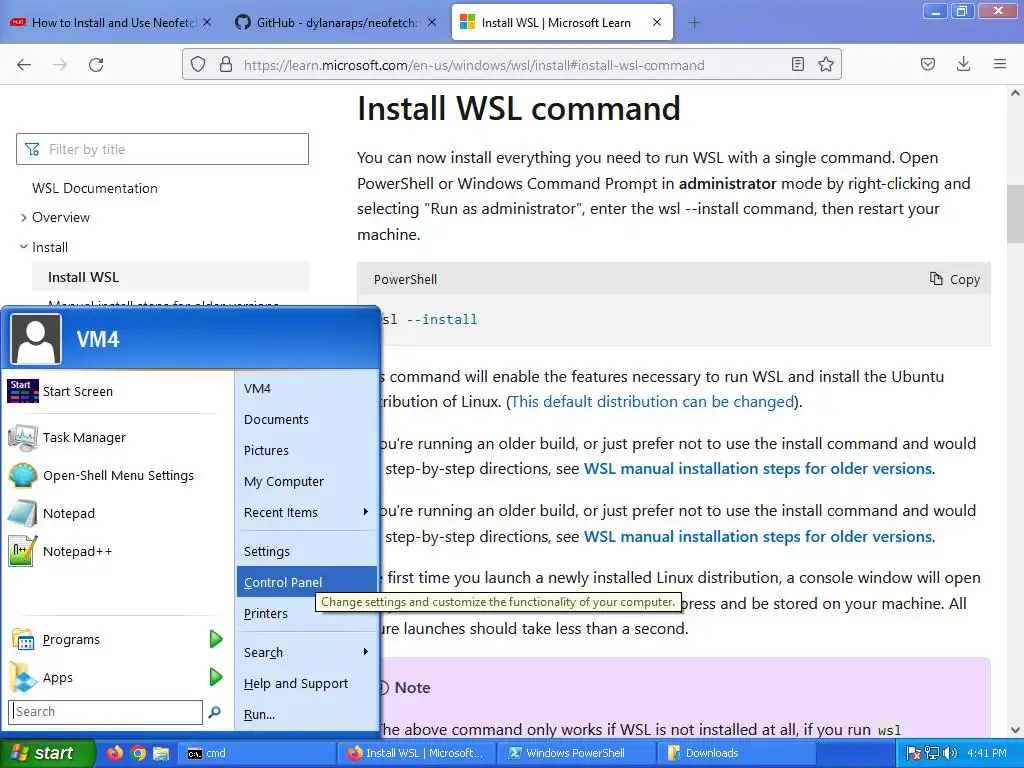The width and height of the screenshot is (1024, 768).
Task: Open network status tray icon
Action: (x=932, y=753)
